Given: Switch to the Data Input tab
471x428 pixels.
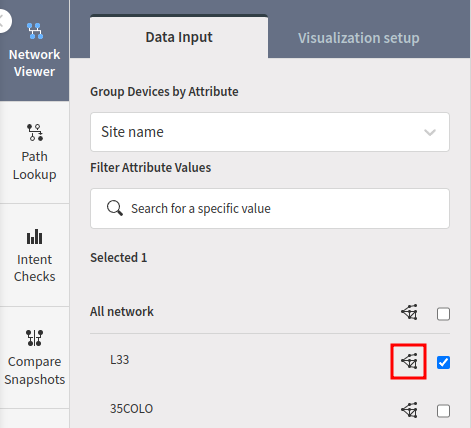Looking at the screenshot, I should (179, 37).
